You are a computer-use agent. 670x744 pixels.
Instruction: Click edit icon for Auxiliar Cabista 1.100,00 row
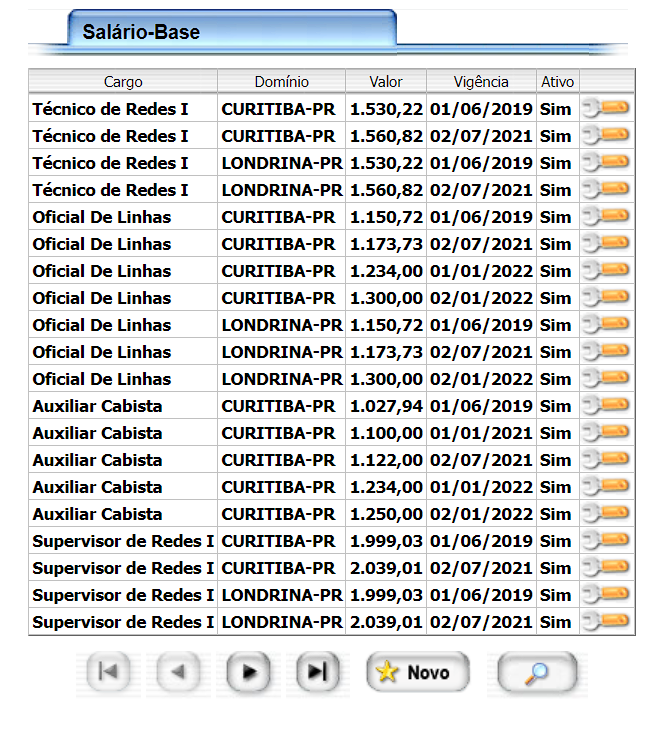coord(606,433)
